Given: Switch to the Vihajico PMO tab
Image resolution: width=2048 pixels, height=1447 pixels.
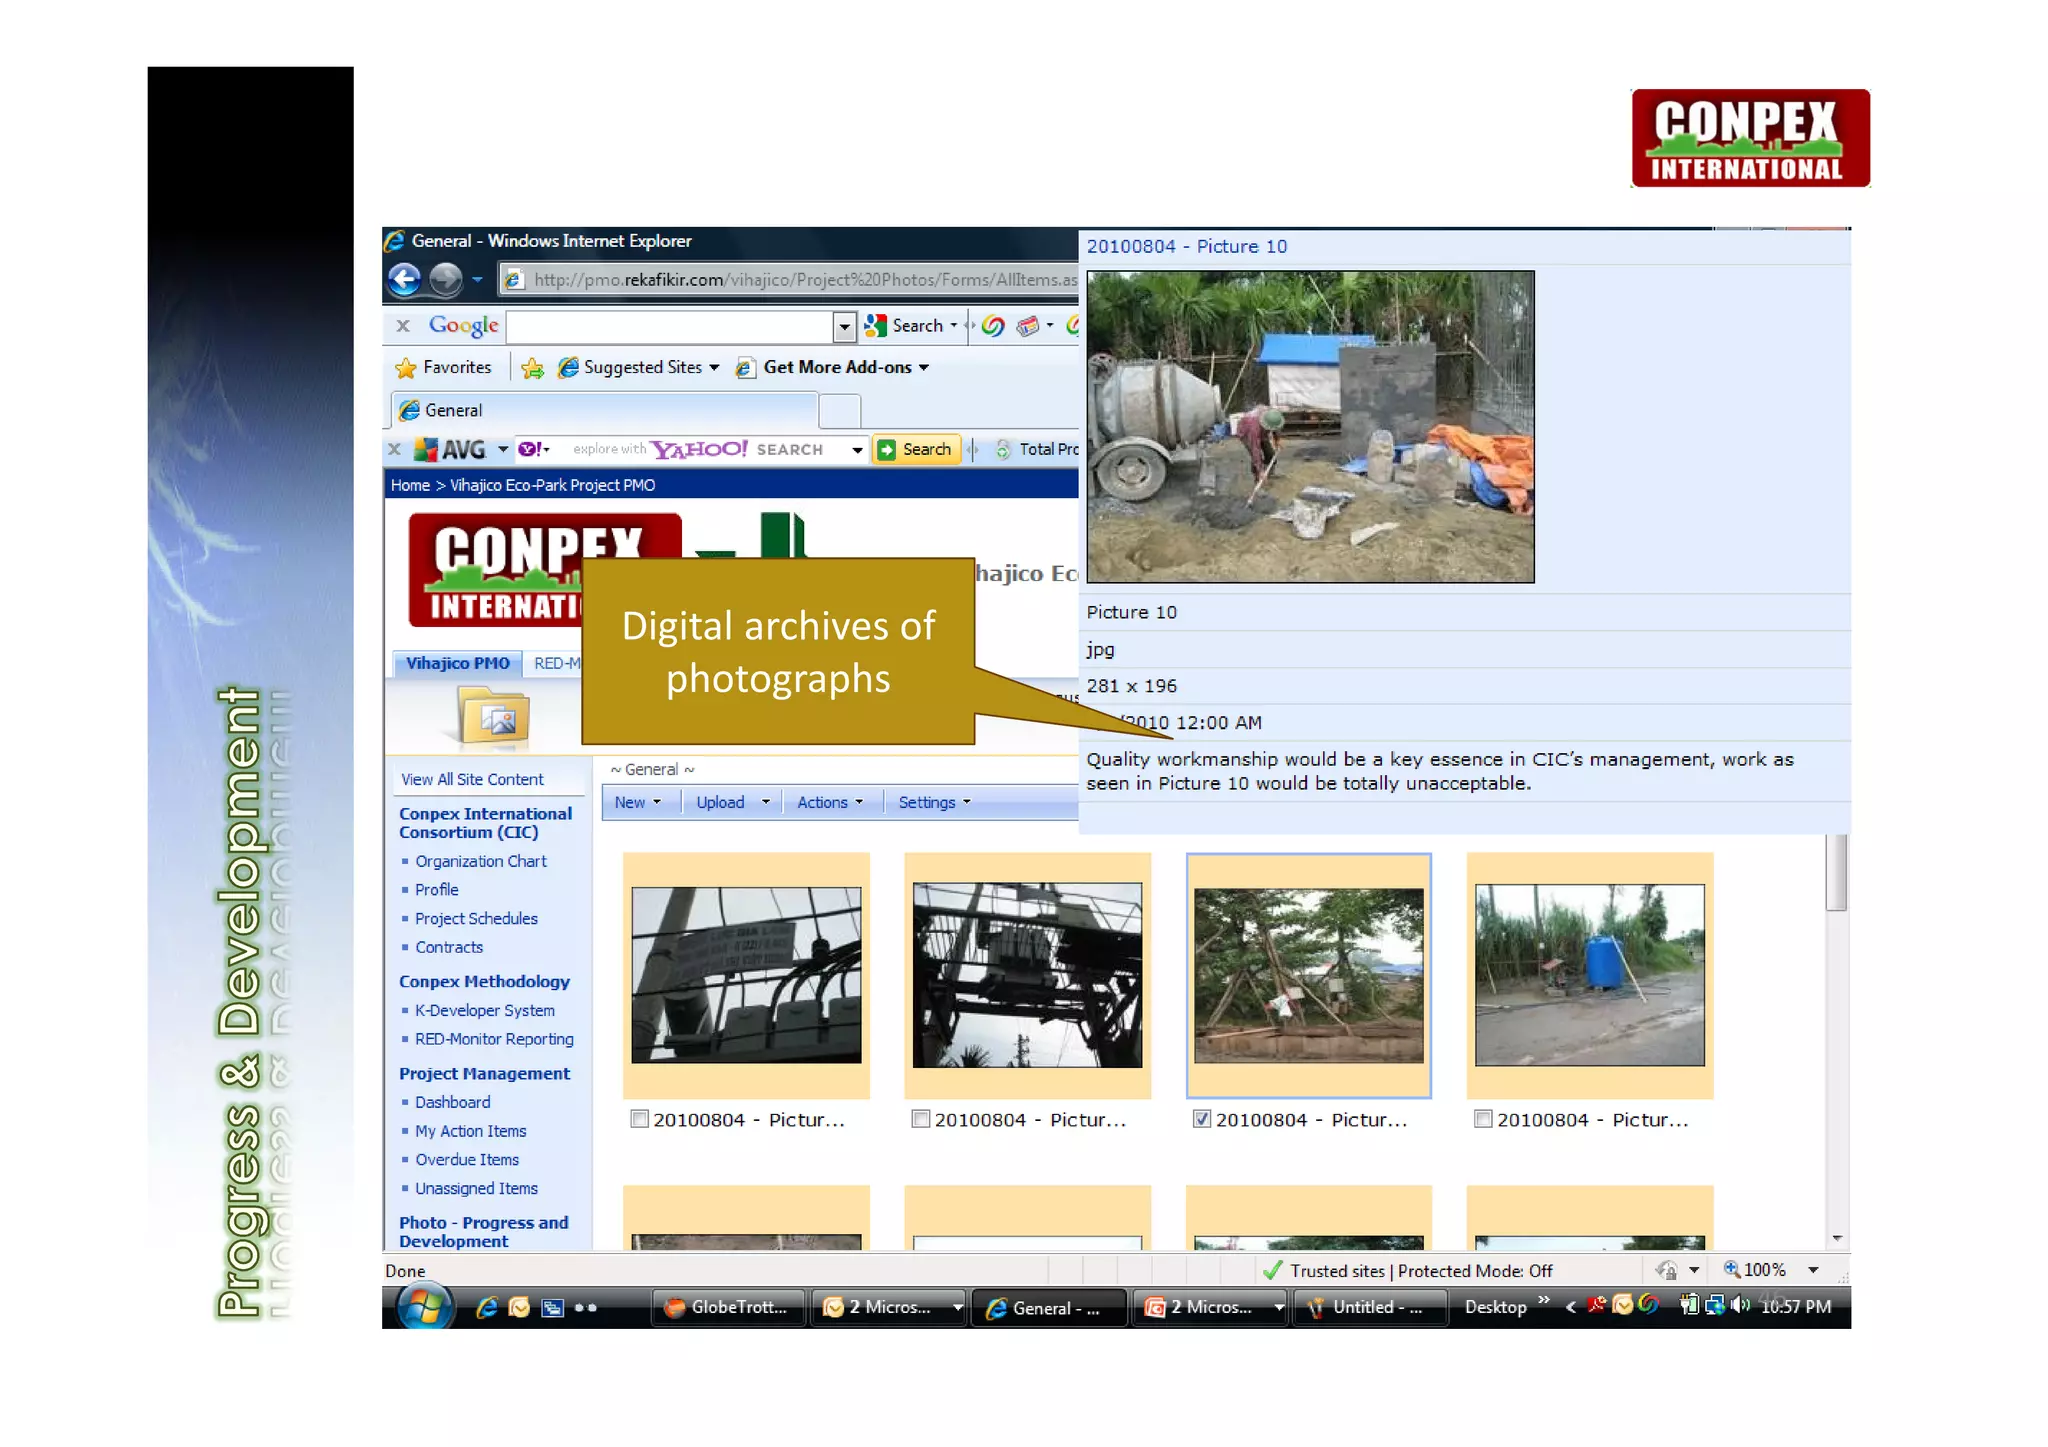Looking at the screenshot, I should click(x=457, y=663).
